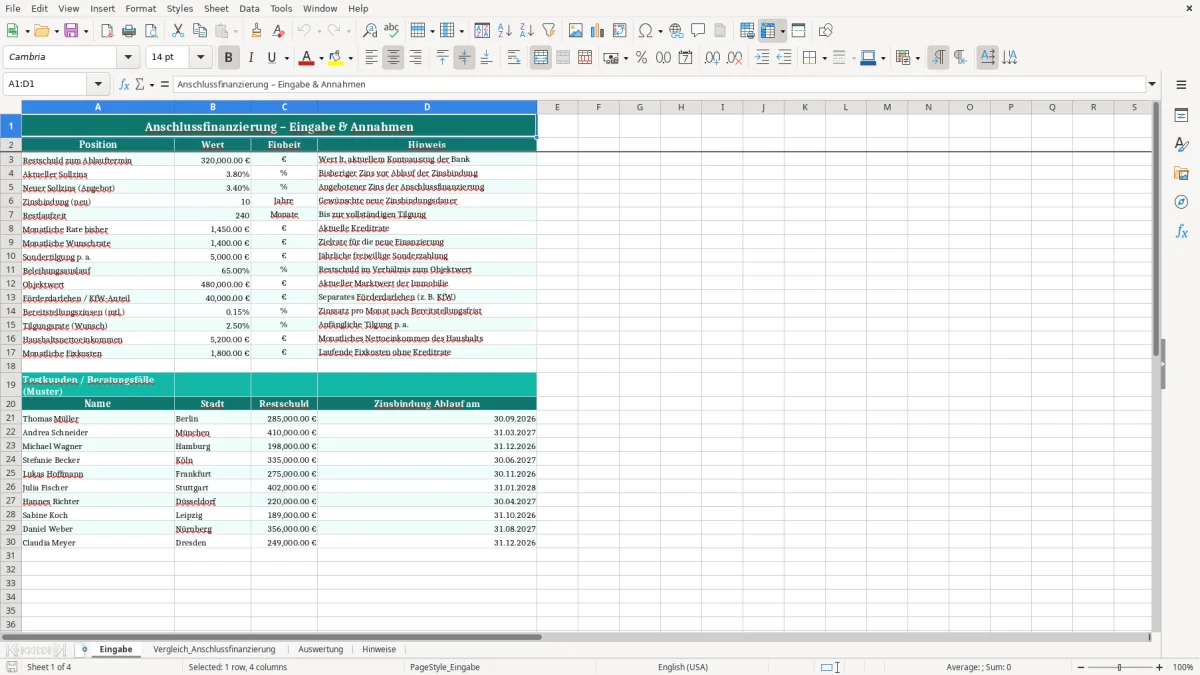Toggle Center Vertically alignment
Viewport: 1200px width, 675px height.
pos(464,58)
